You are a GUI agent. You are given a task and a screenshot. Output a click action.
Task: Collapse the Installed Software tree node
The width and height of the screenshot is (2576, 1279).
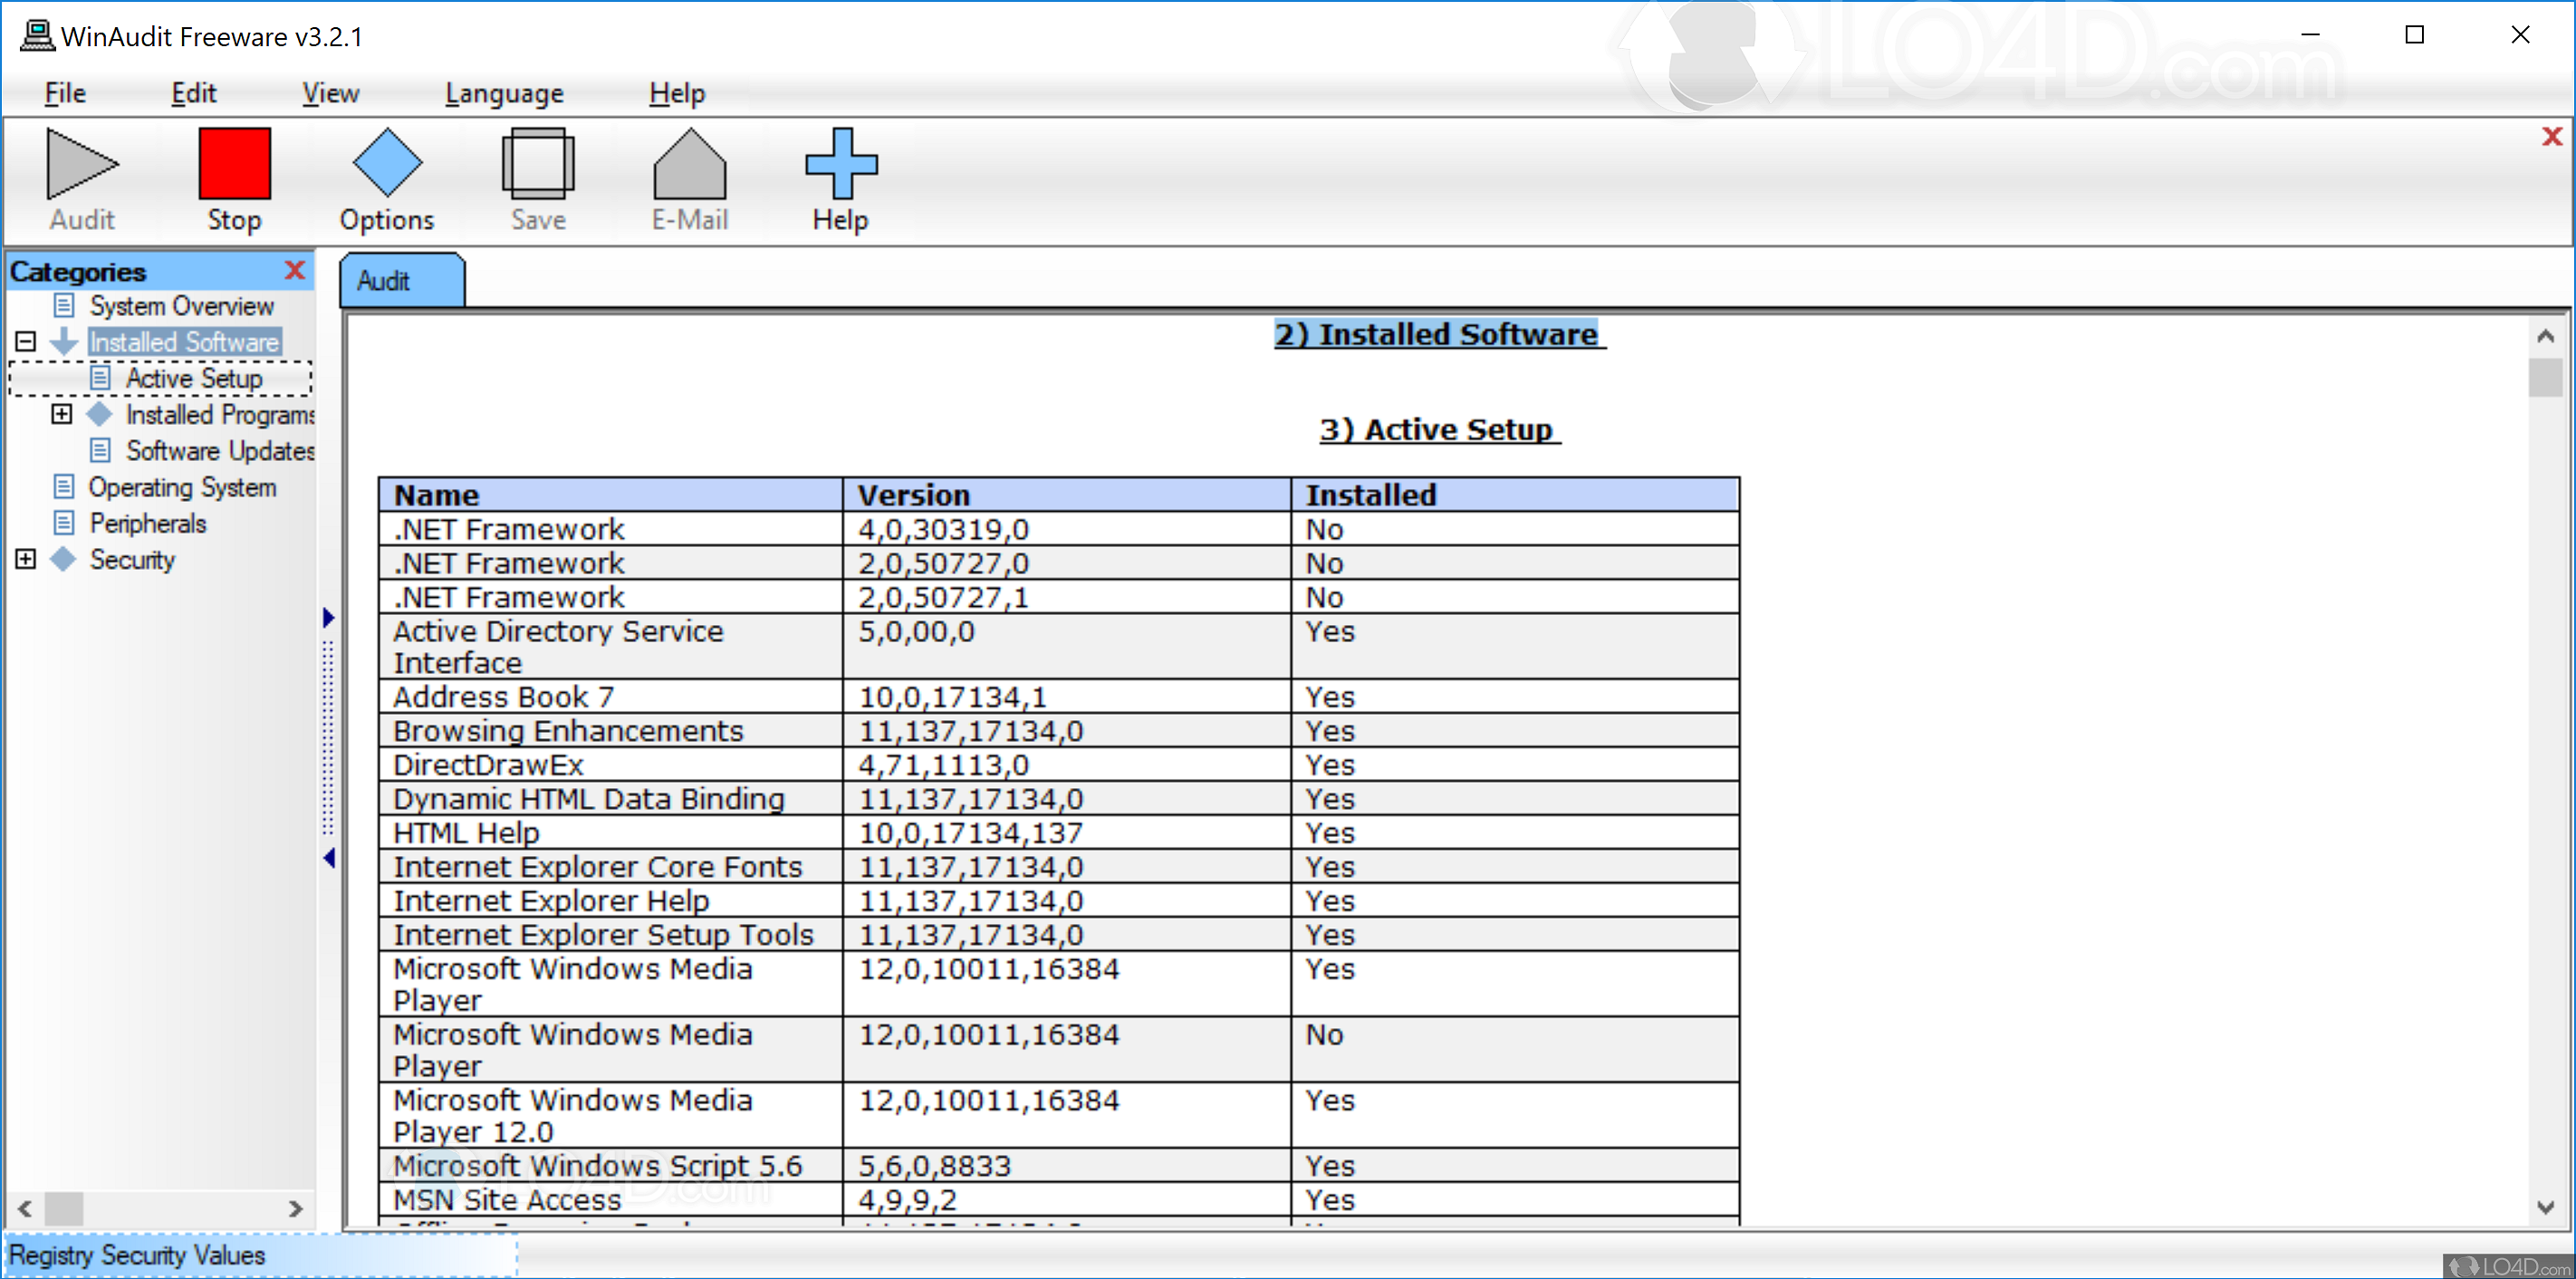pos(26,342)
